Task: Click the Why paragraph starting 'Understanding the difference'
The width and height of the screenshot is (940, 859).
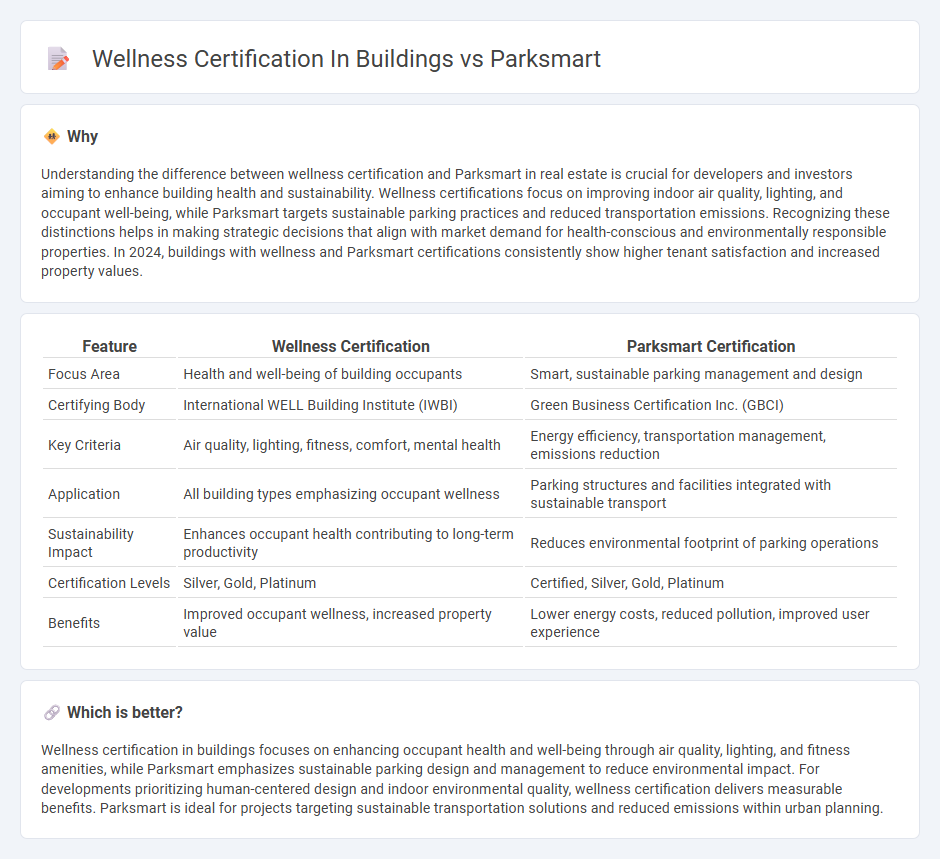Action: tap(465, 222)
